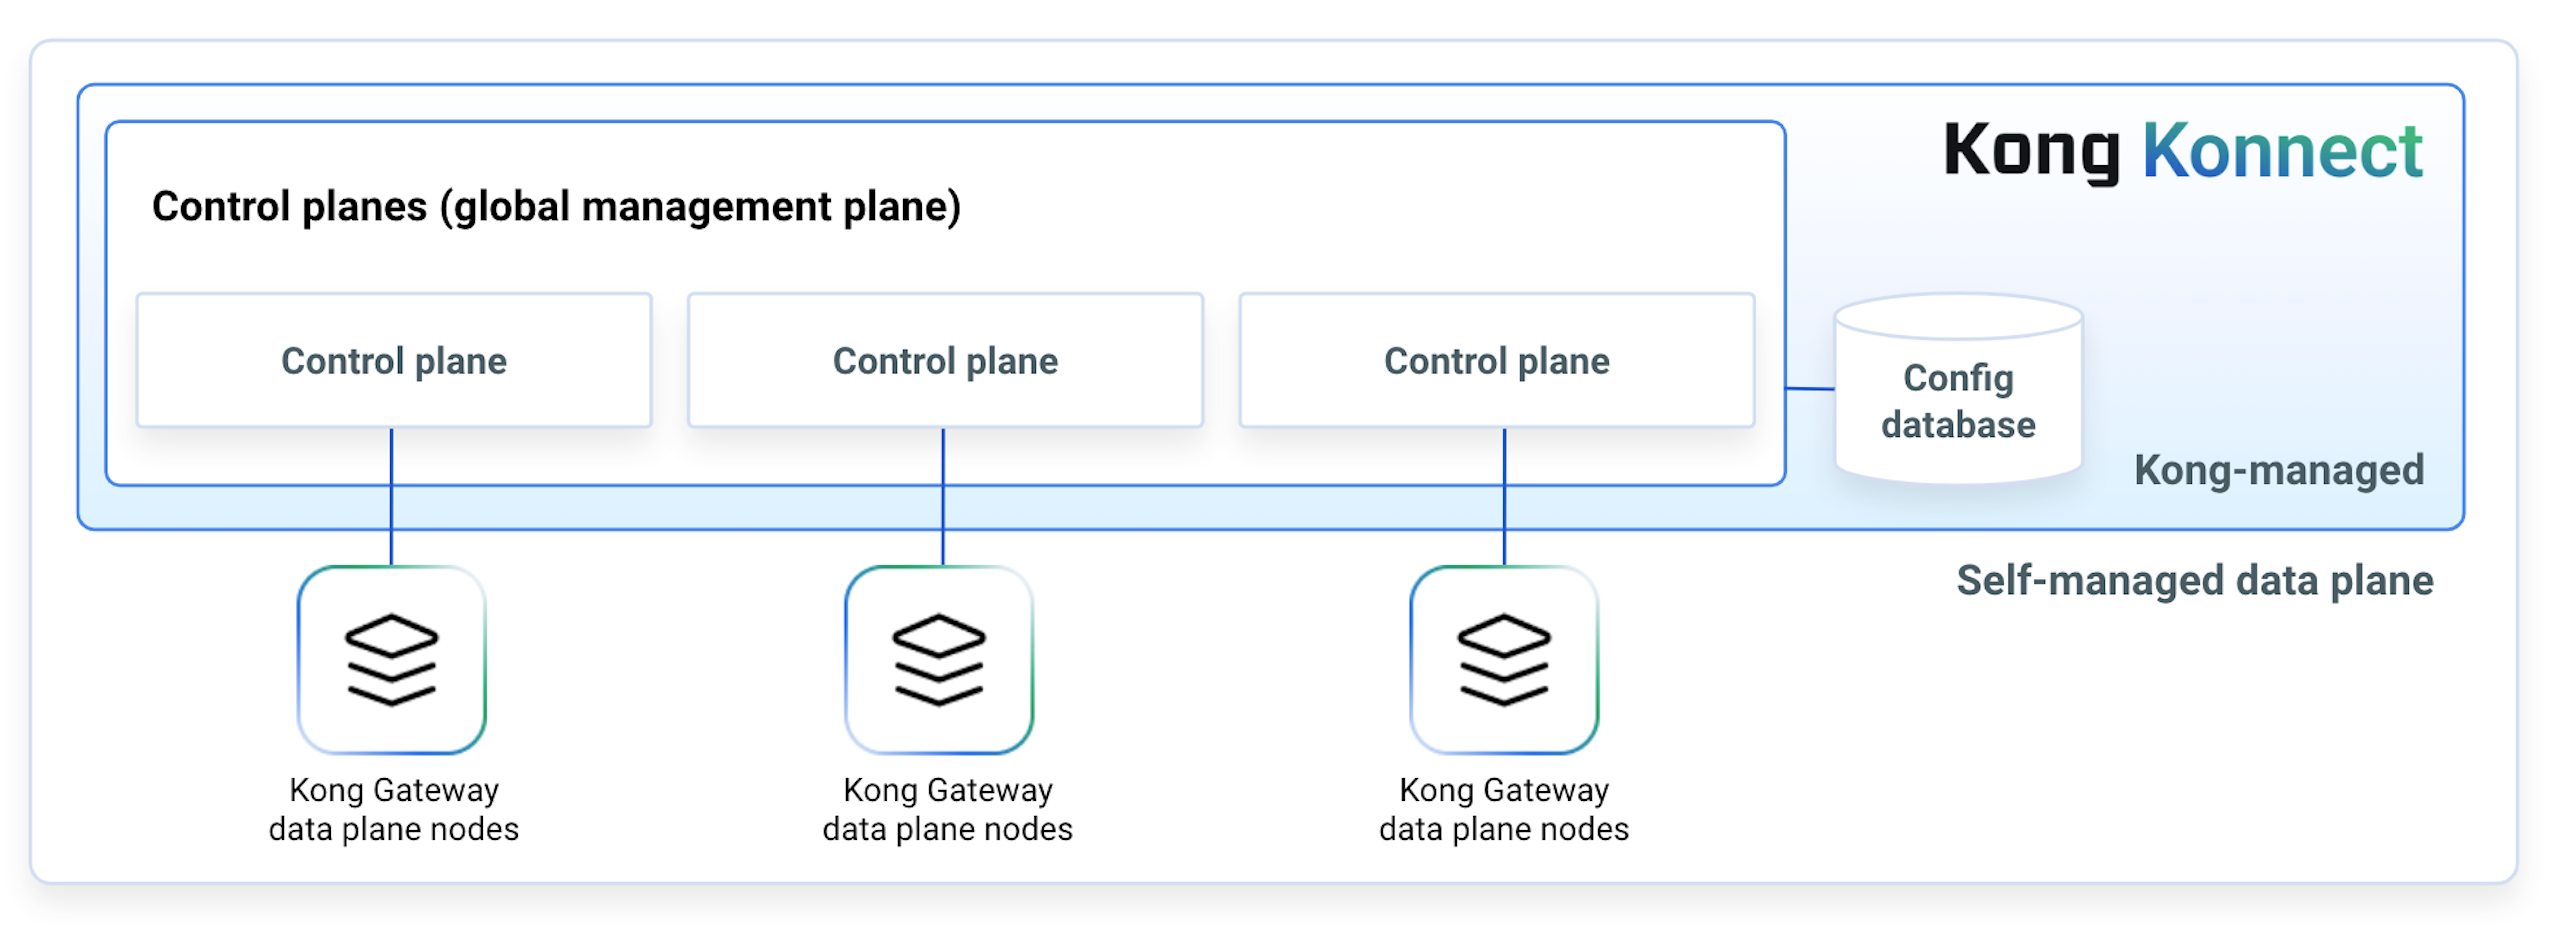Click the connector line under the right Control plane
The height and width of the screenshot is (935, 2560).
pyautogui.click(x=1504, y=500)
